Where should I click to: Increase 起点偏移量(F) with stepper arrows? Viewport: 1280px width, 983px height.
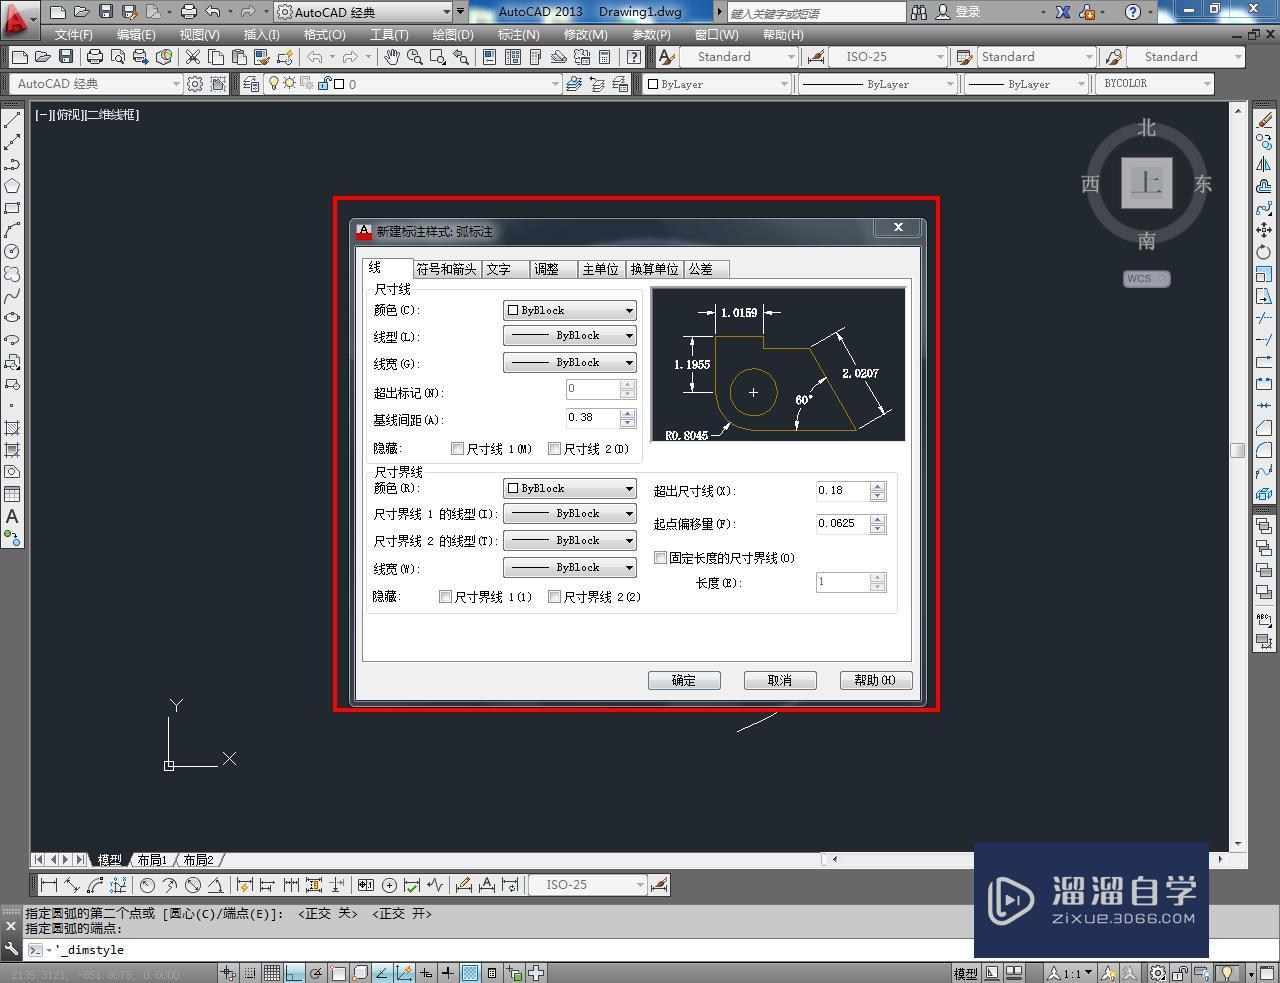pyautogui.click(x=878, y=520)
